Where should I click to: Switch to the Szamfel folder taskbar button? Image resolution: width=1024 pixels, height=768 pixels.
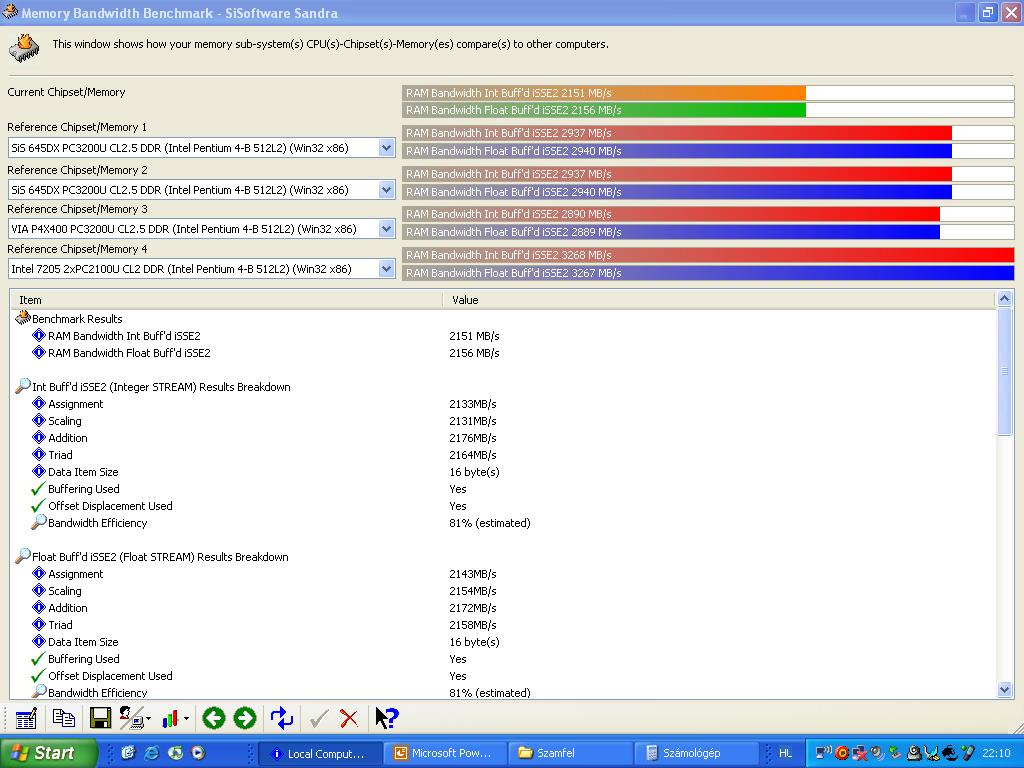pyautogui.click(x=569, y=754)
